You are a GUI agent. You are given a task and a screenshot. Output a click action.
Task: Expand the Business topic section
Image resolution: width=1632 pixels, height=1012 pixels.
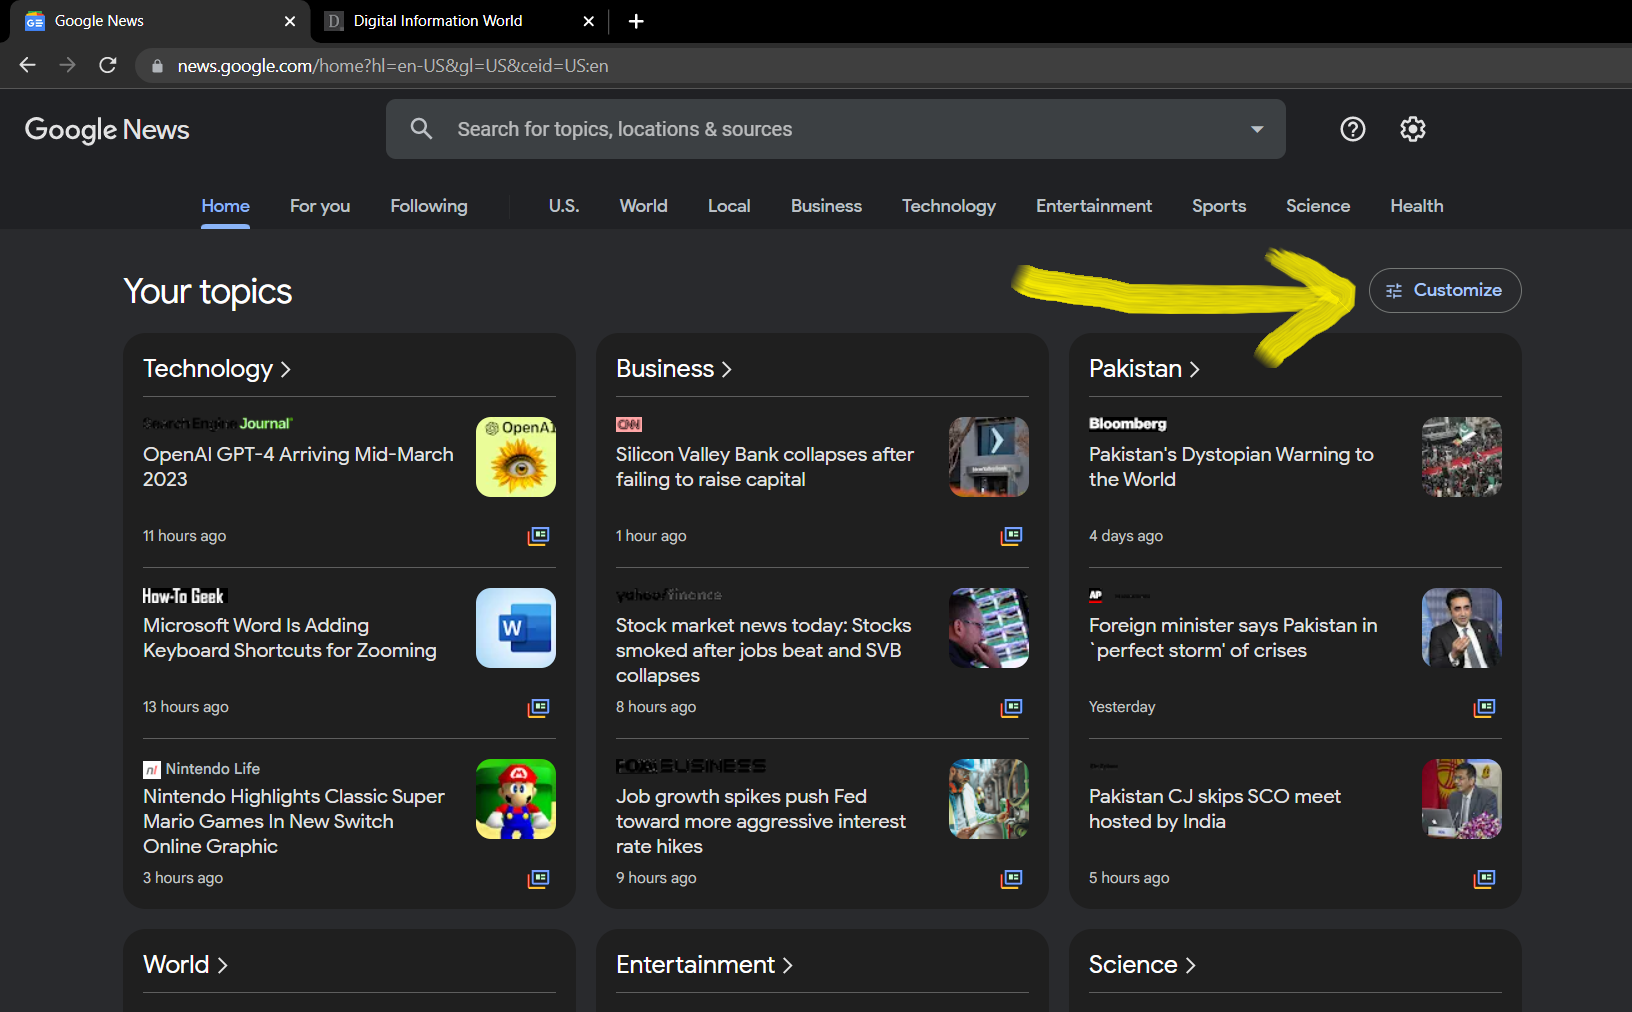(674, 369)
